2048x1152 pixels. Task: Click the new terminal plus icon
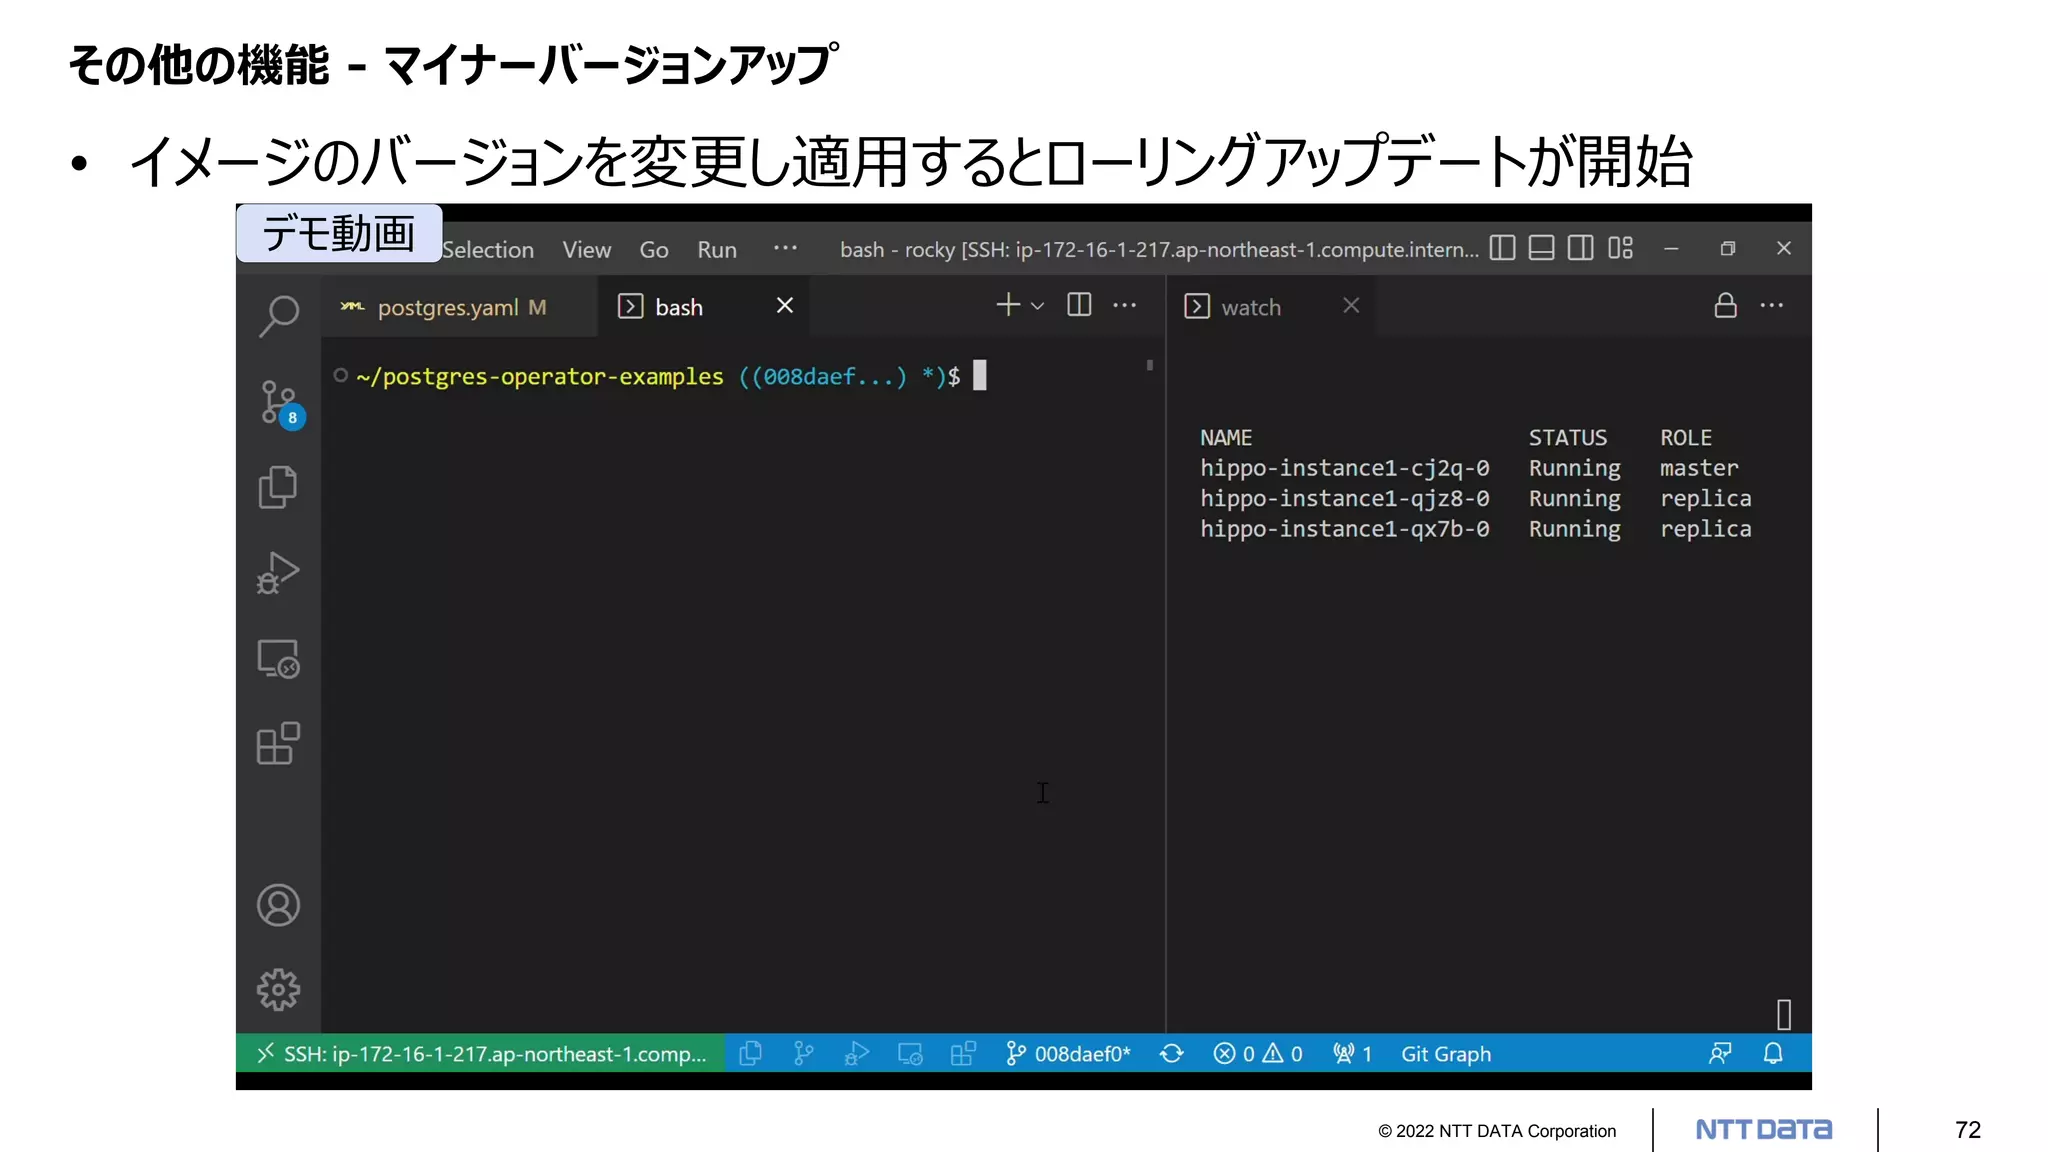click(x=1008, y=305)
